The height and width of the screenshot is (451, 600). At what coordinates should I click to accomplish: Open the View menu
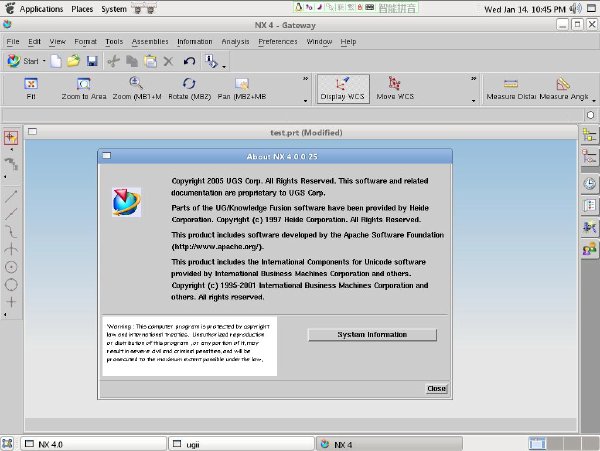pyautogui.click(x=57, y=41)
